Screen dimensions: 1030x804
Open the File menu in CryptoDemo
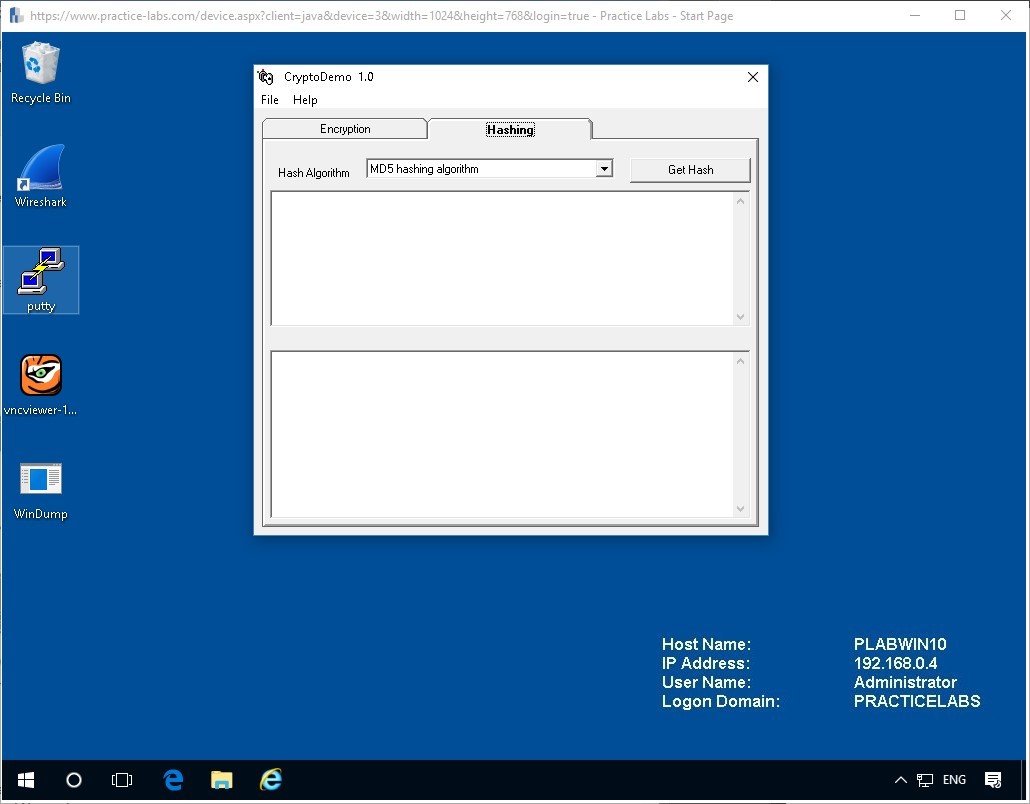268,100
